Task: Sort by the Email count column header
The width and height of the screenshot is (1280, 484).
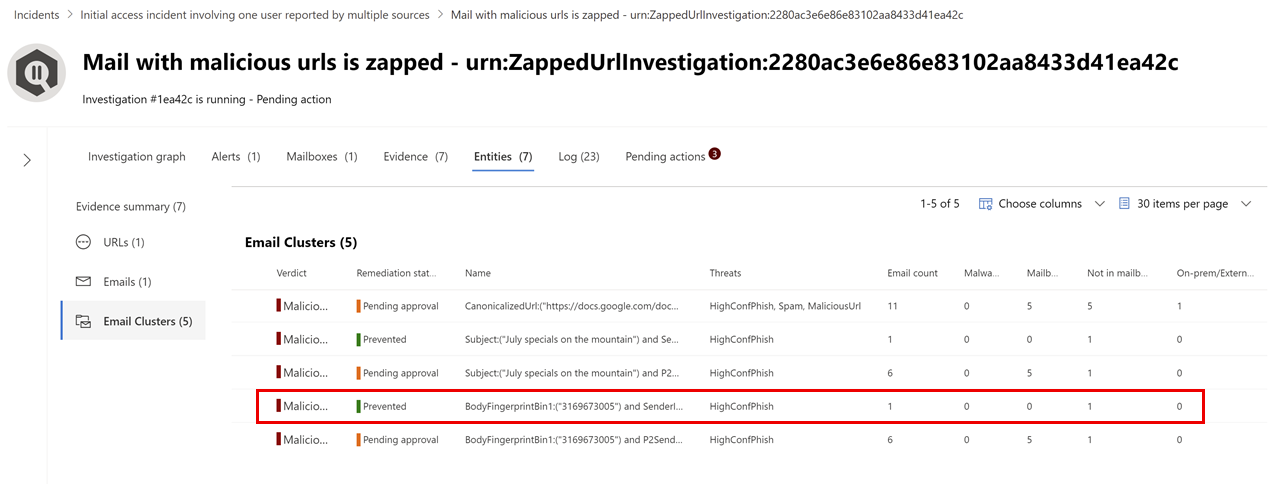Action: coord(912,273)
